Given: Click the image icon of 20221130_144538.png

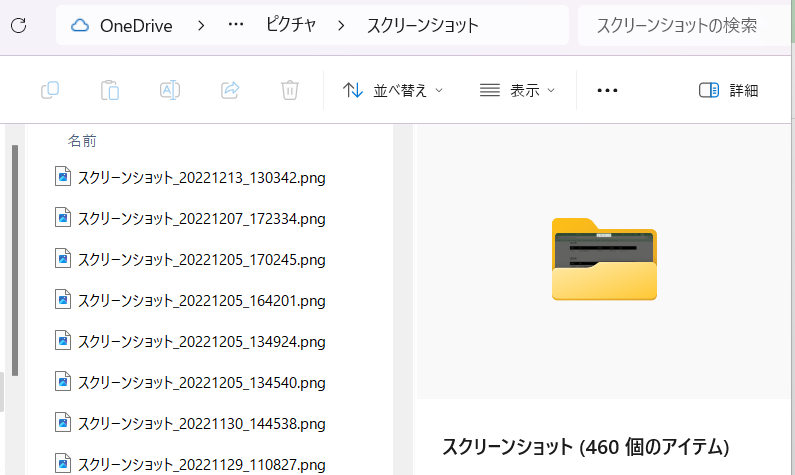Looking at the screenshot, I should (63, 422).
